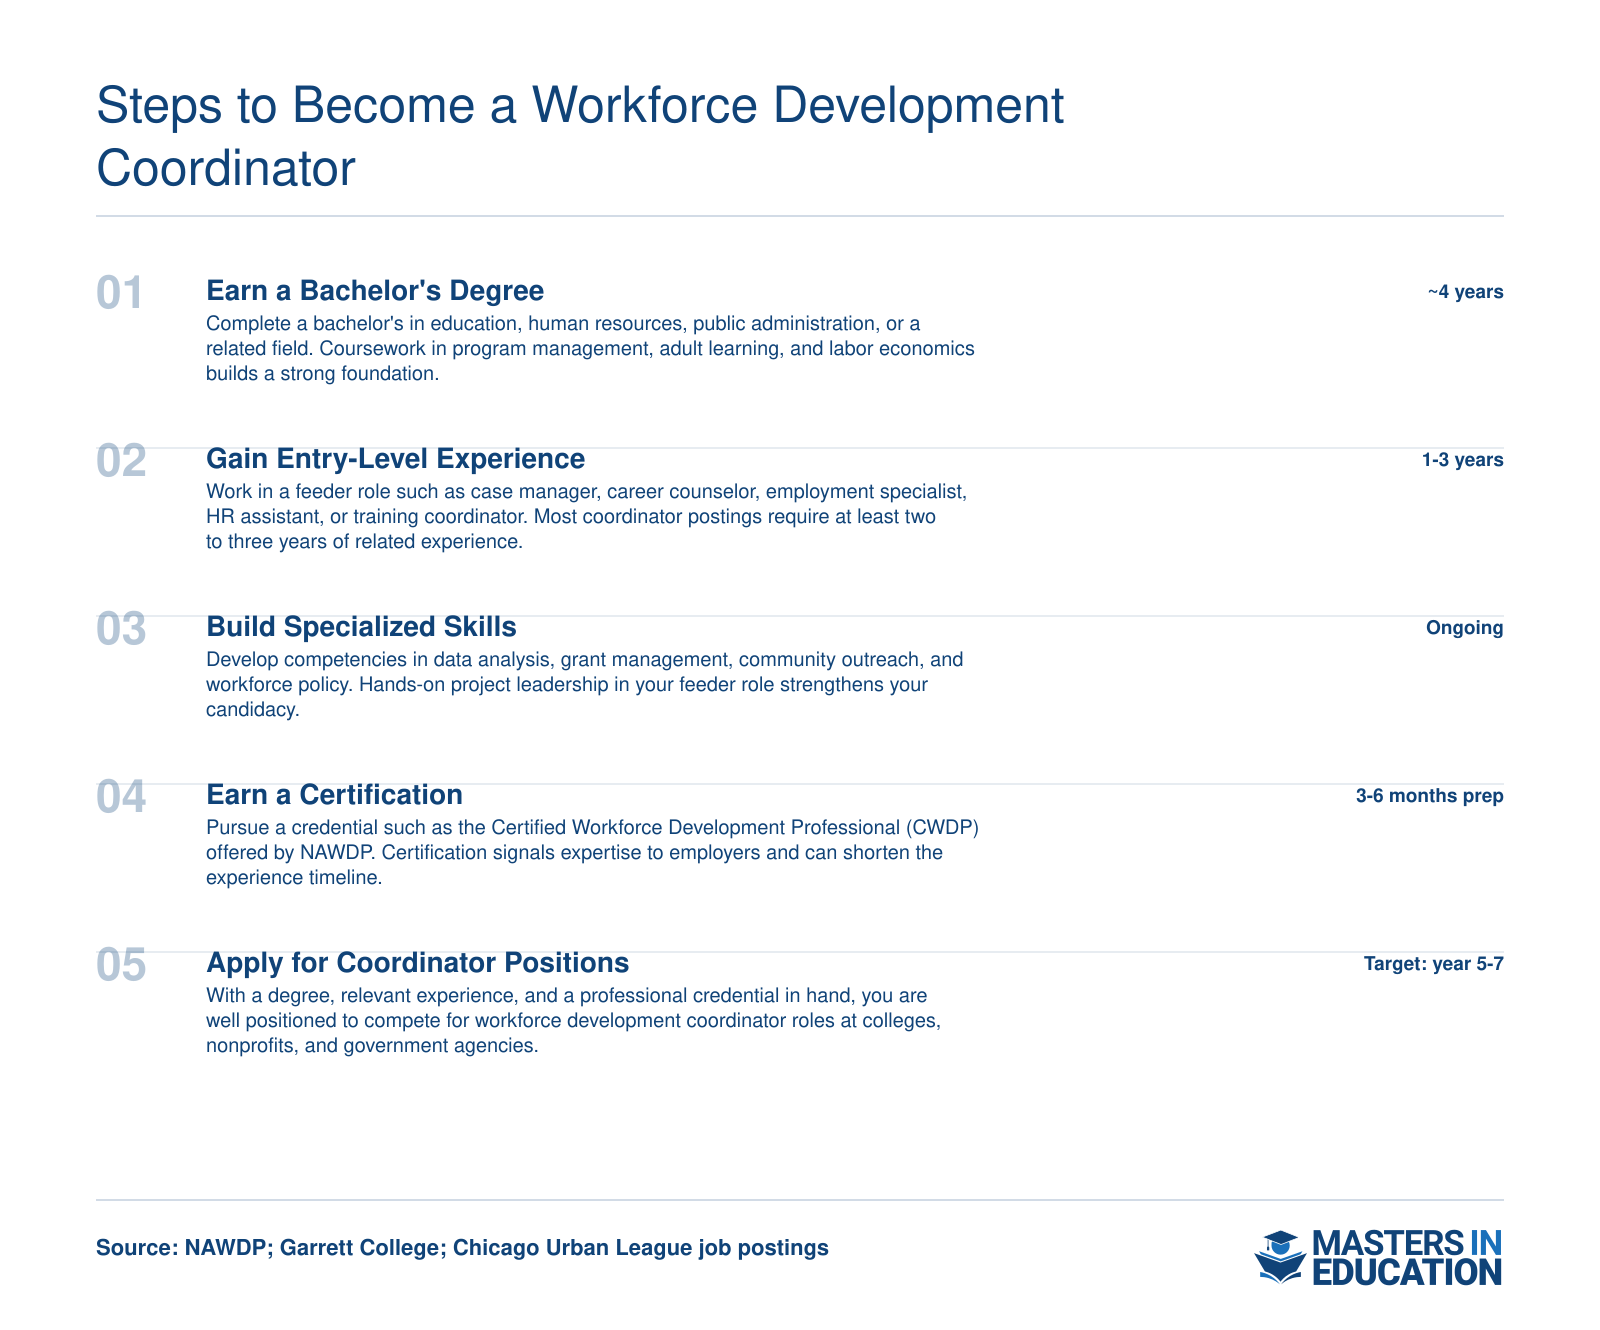Click the step number 03
The image size is (1600, 1330).
(121, 629)
